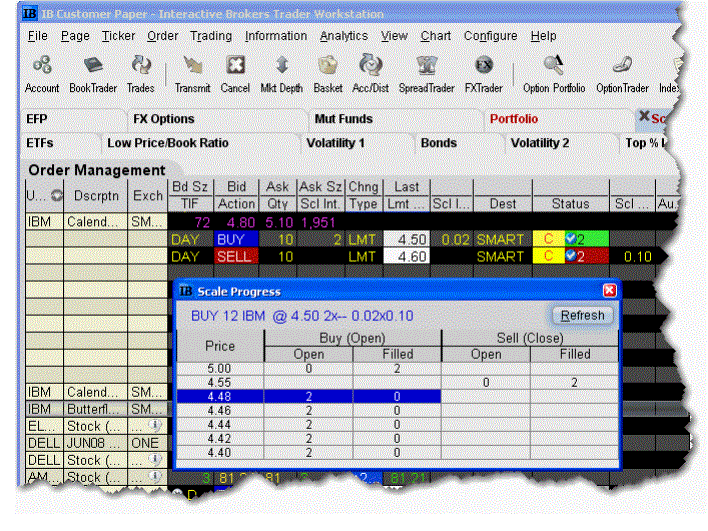Image resolution: width=708 pixels, height=531 pixels.
Task: Click the Status column header
Action: tap(571, 204)
